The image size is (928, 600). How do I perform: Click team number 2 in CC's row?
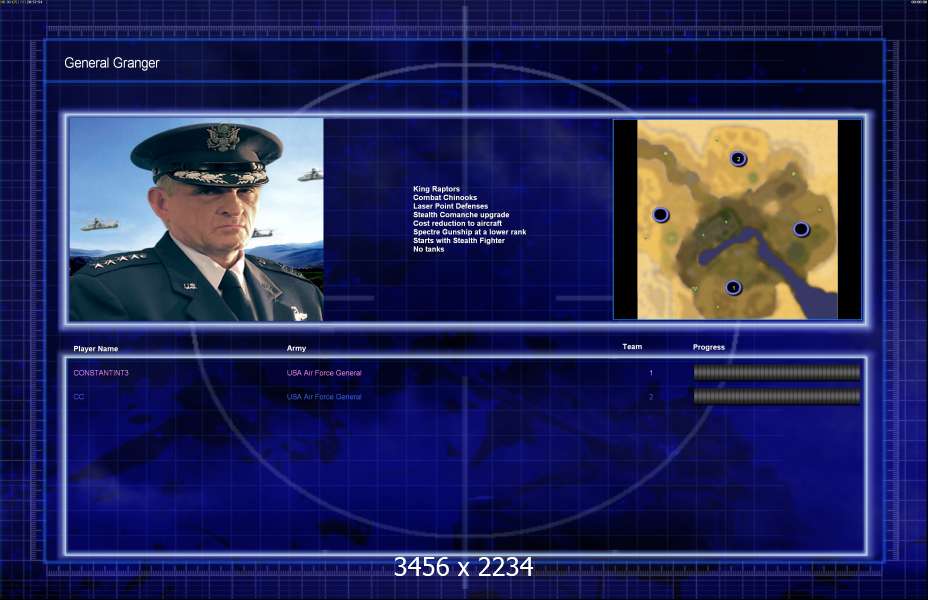click(651, 396)
